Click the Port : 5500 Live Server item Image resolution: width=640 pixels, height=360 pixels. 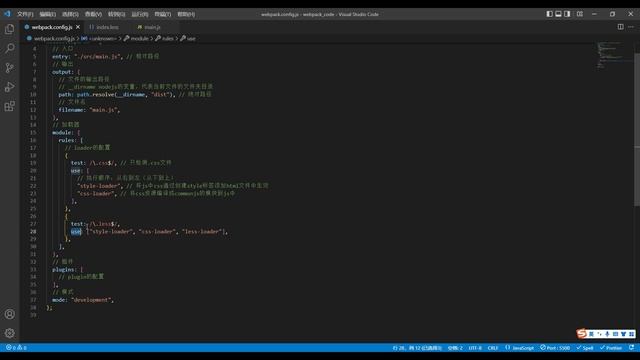(555, 348)
